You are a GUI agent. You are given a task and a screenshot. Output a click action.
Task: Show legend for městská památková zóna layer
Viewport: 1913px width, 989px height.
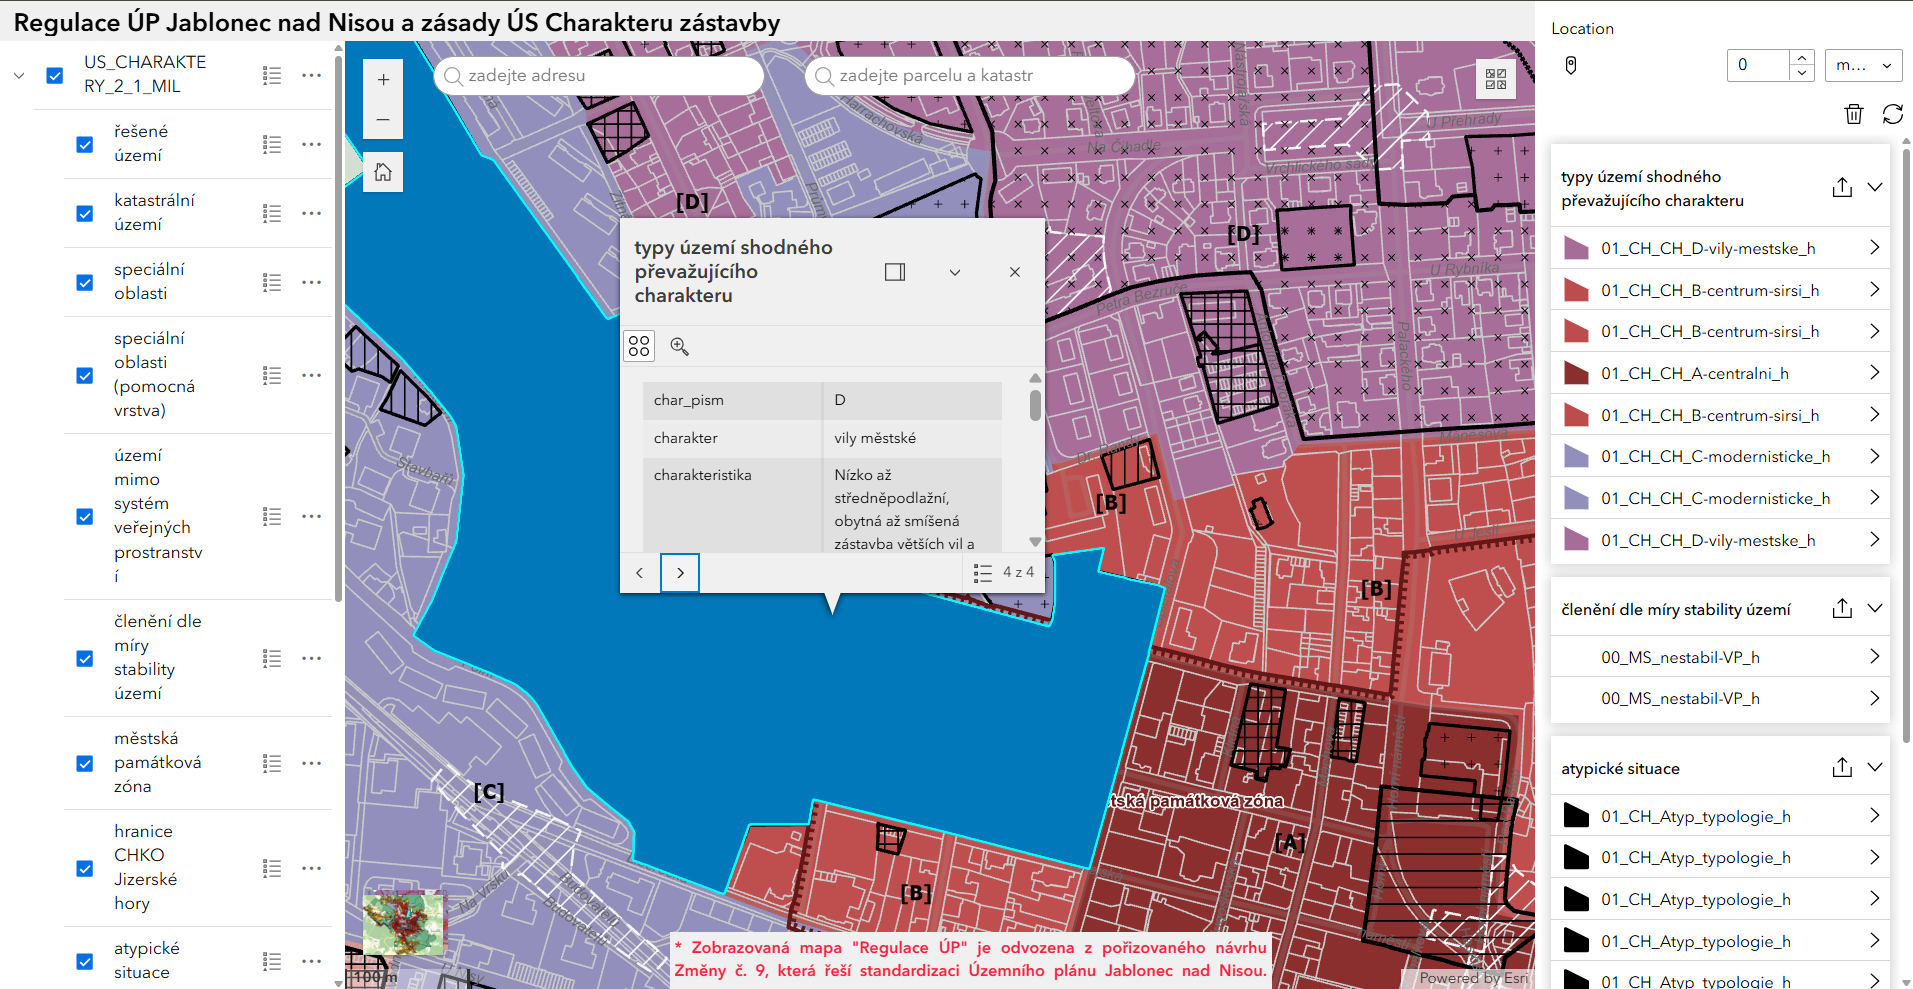(x=272, y=763)
